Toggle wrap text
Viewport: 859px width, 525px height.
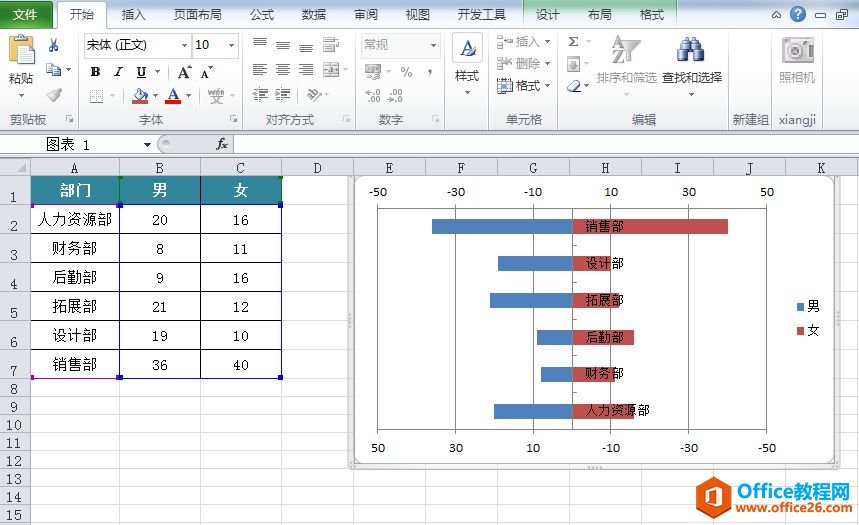tap(331, 44)
